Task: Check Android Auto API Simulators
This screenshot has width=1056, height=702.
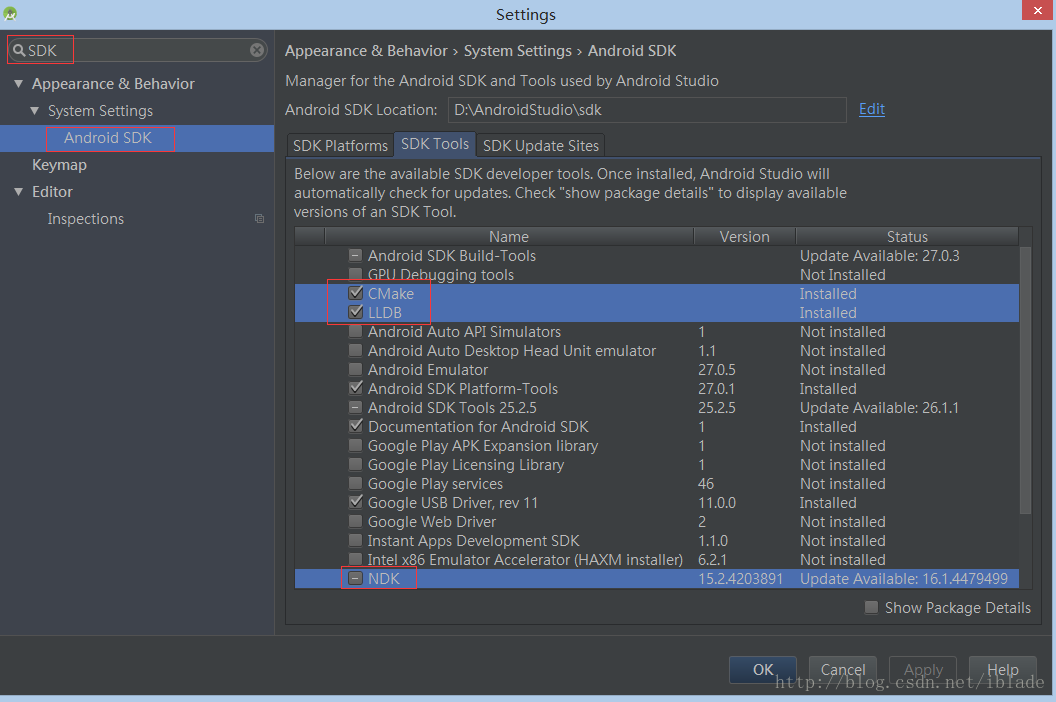Action: pos(356,331)
